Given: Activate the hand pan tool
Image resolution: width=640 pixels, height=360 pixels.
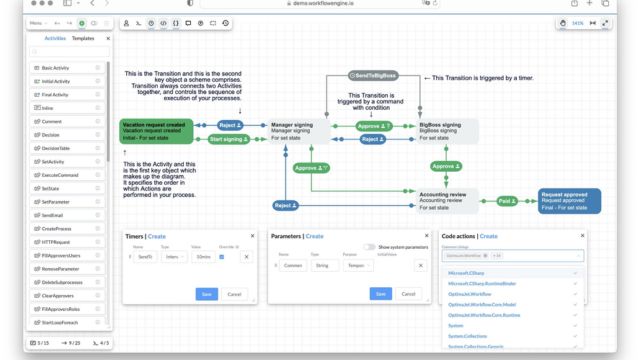Looking at the screenshot, I should click(563, 23).
